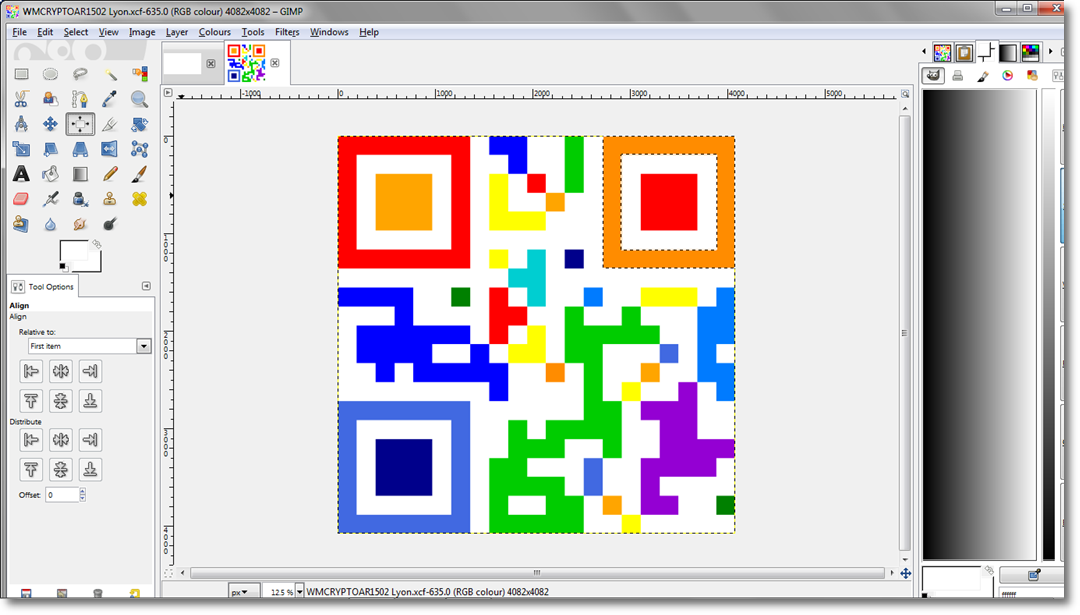Activate the Zoom magnifier tool
1080x615 pixels.
click(140, 99)
